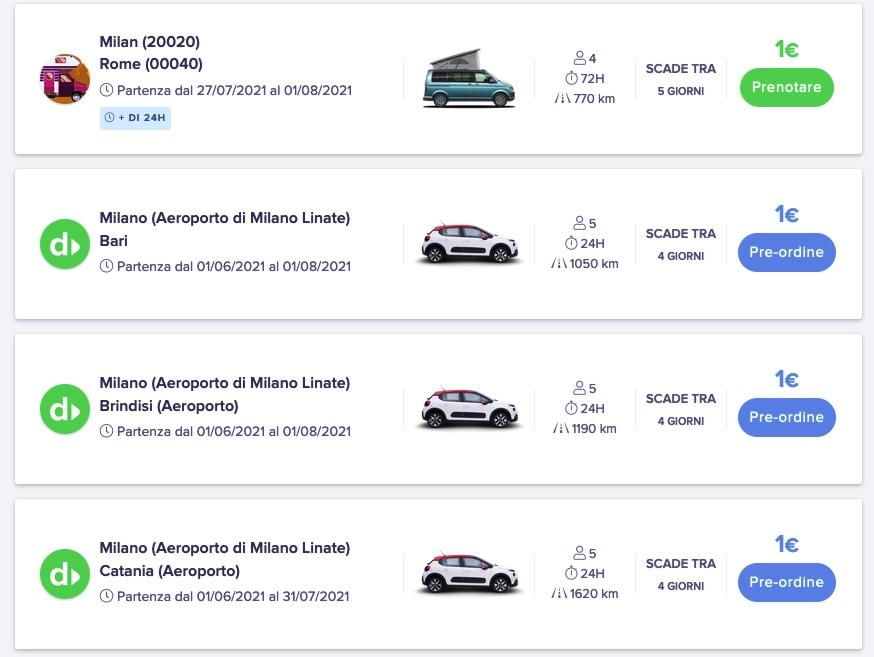
Task: Click the green provider logo for Catania
Action: coord(65,574)
